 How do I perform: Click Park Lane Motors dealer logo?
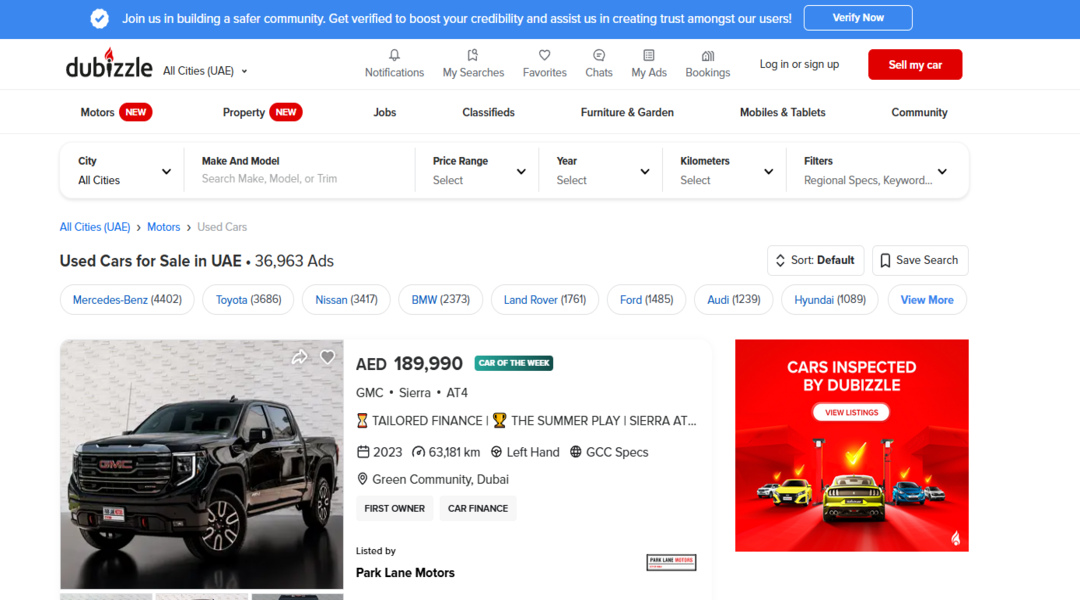click(671, 562)
